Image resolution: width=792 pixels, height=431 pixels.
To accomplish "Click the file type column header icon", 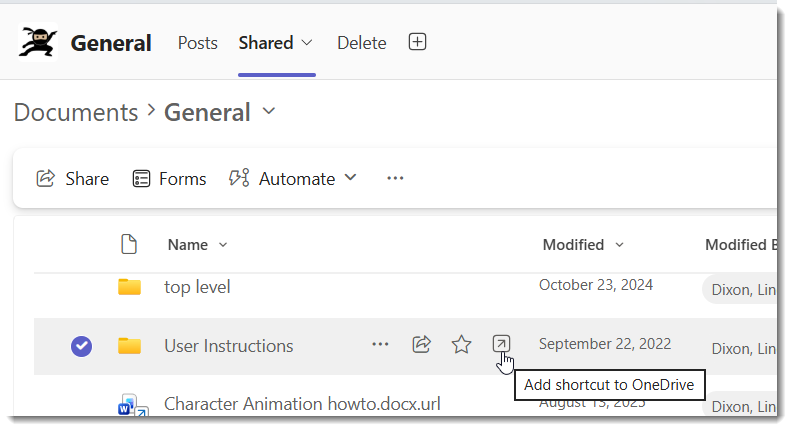I will point(129,244).
